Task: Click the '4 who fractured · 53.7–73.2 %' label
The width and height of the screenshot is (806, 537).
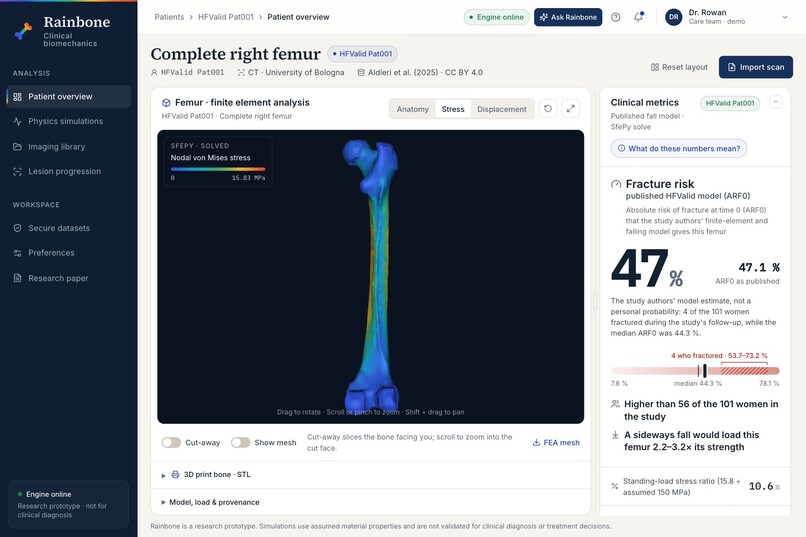Action: (719, 356)
